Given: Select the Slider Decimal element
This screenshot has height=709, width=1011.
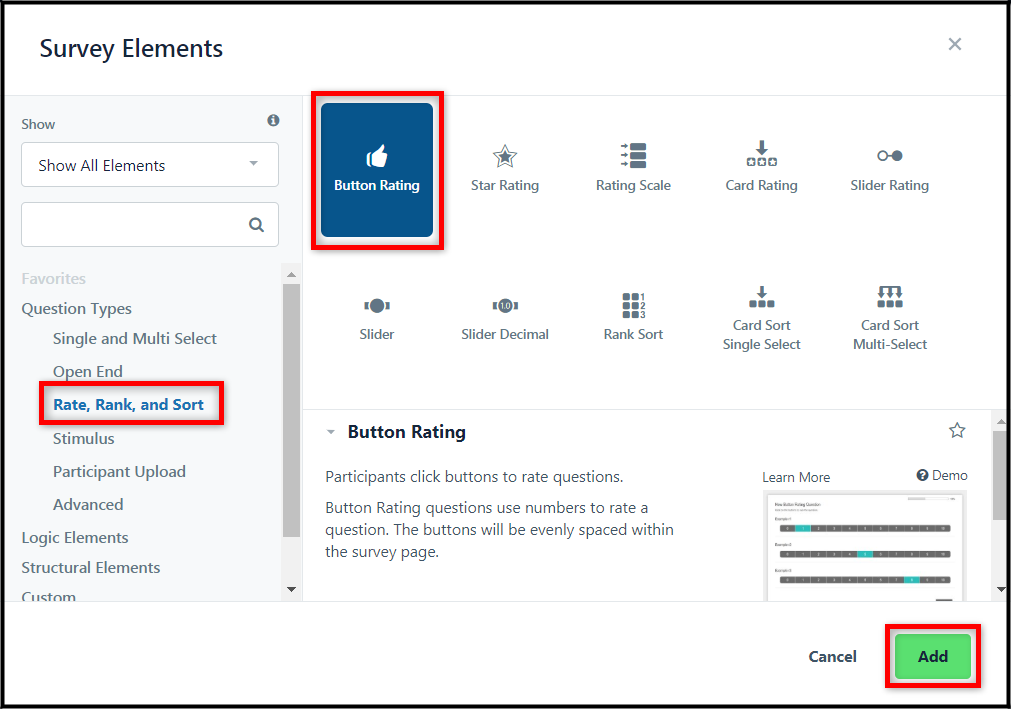Looking at the screenshot, I should click(x=504, y=318).
